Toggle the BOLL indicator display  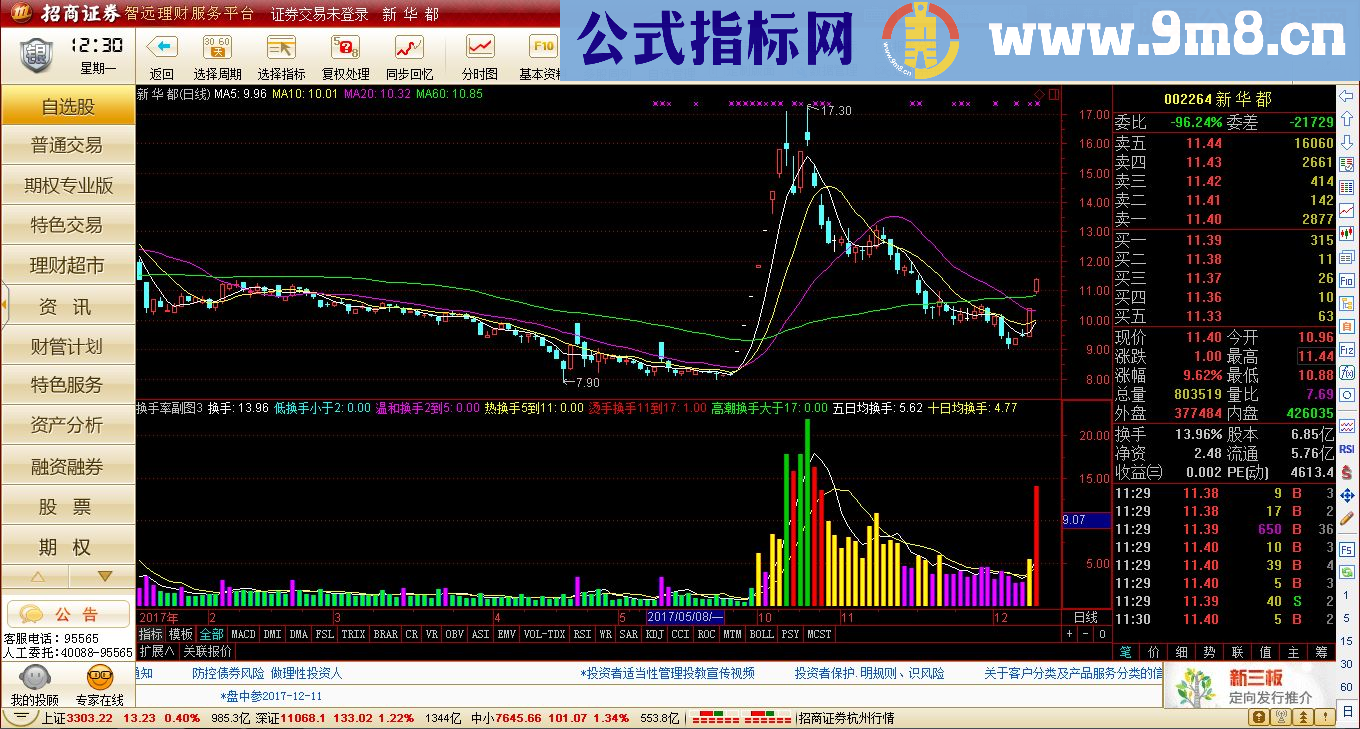tap(764, 633)
